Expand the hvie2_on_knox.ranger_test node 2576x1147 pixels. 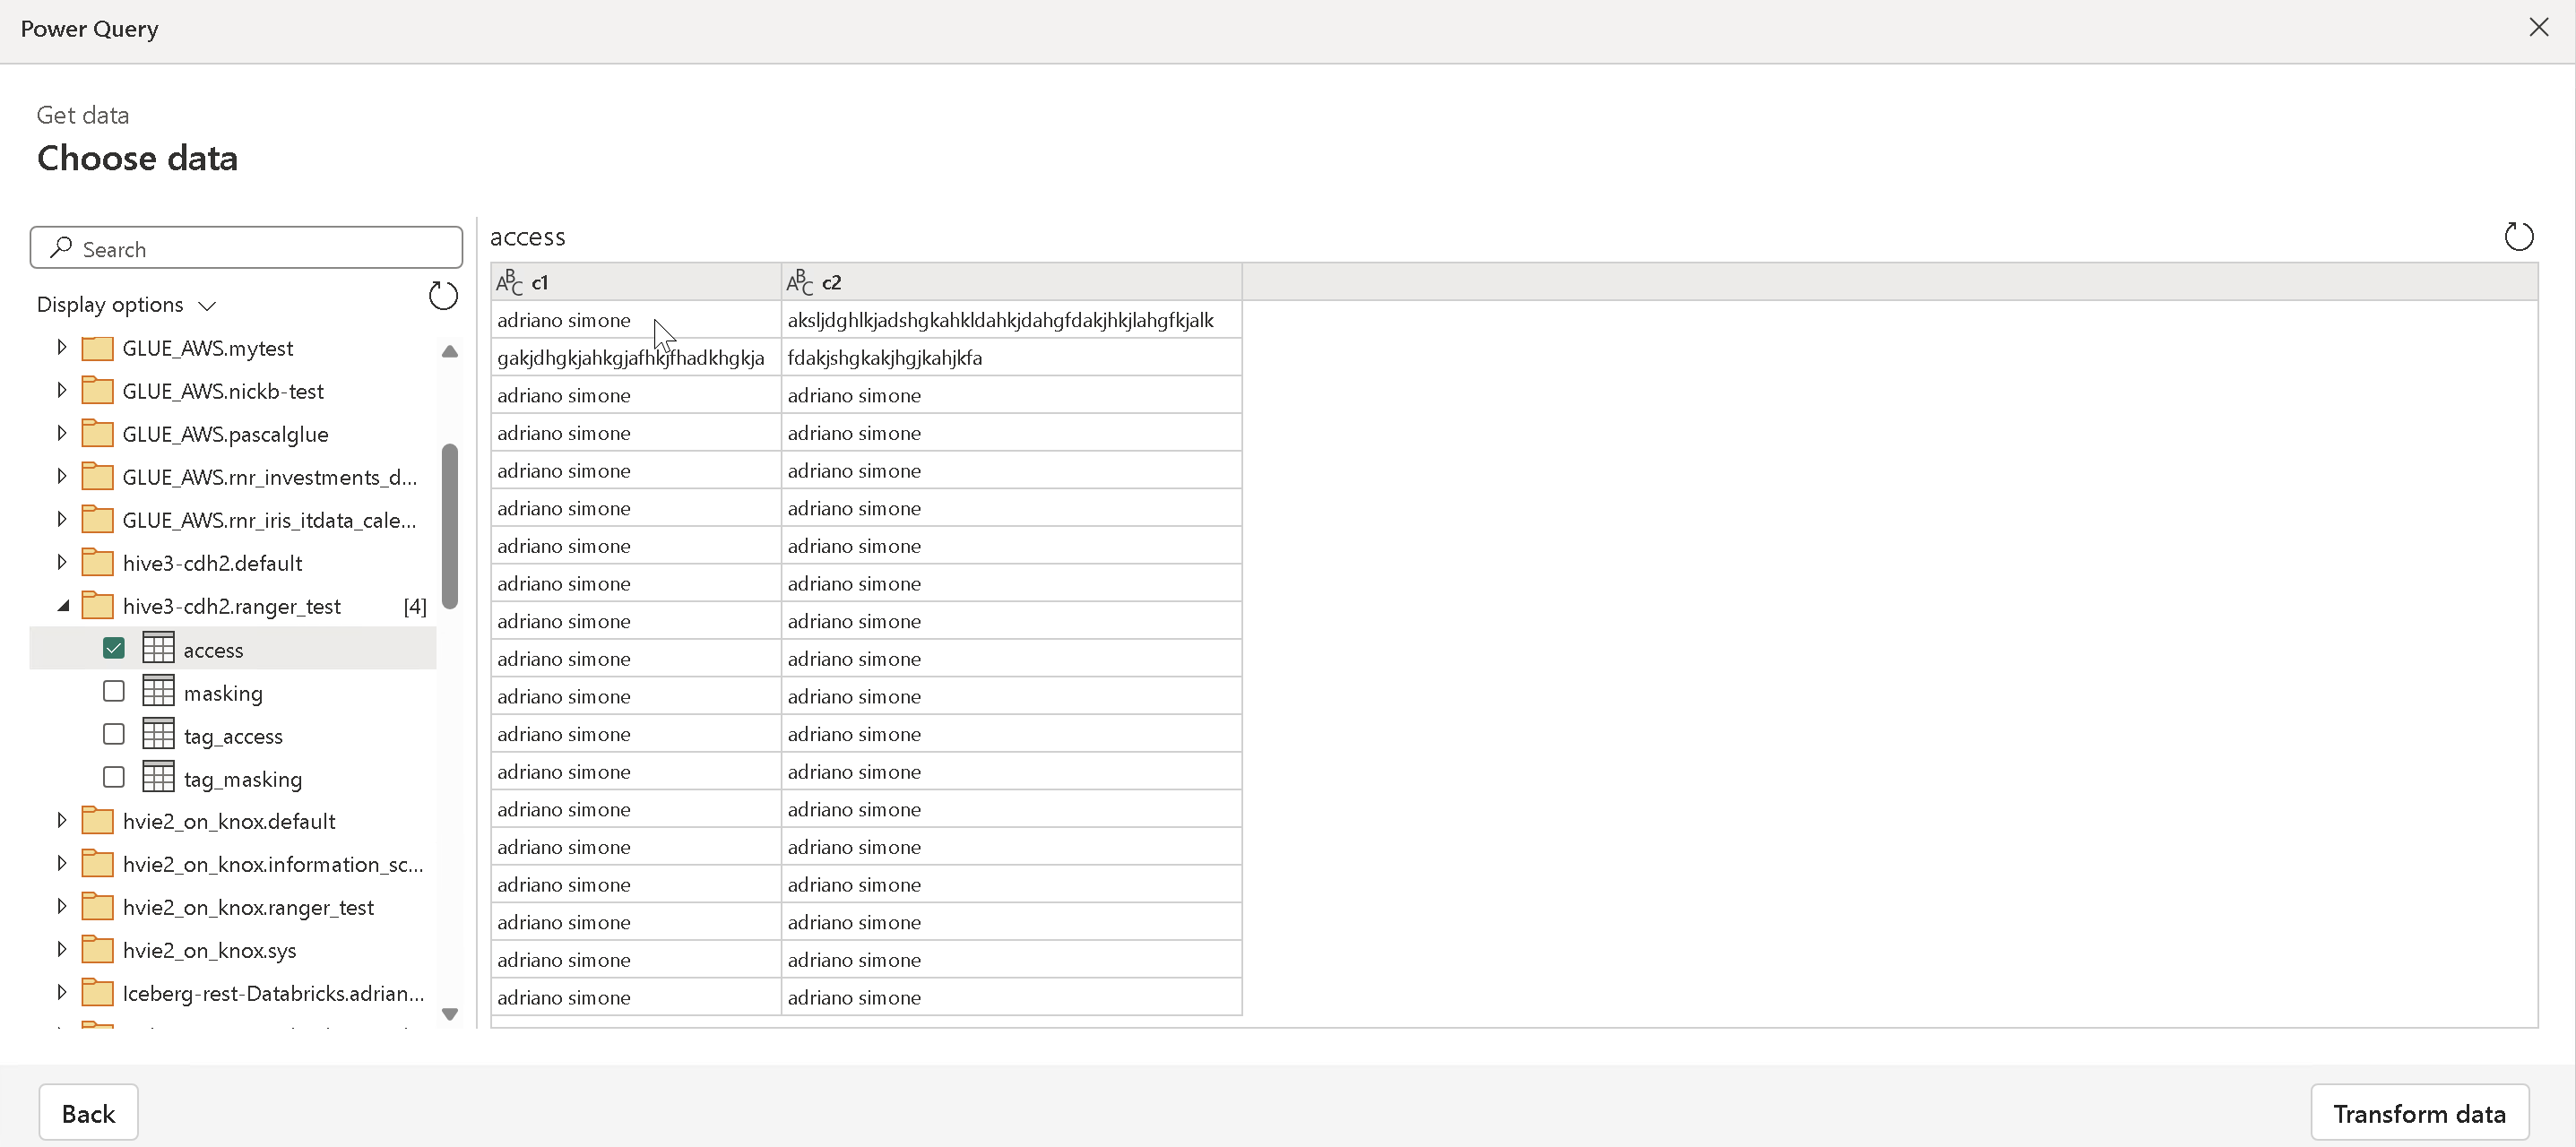tap(61, 907)
